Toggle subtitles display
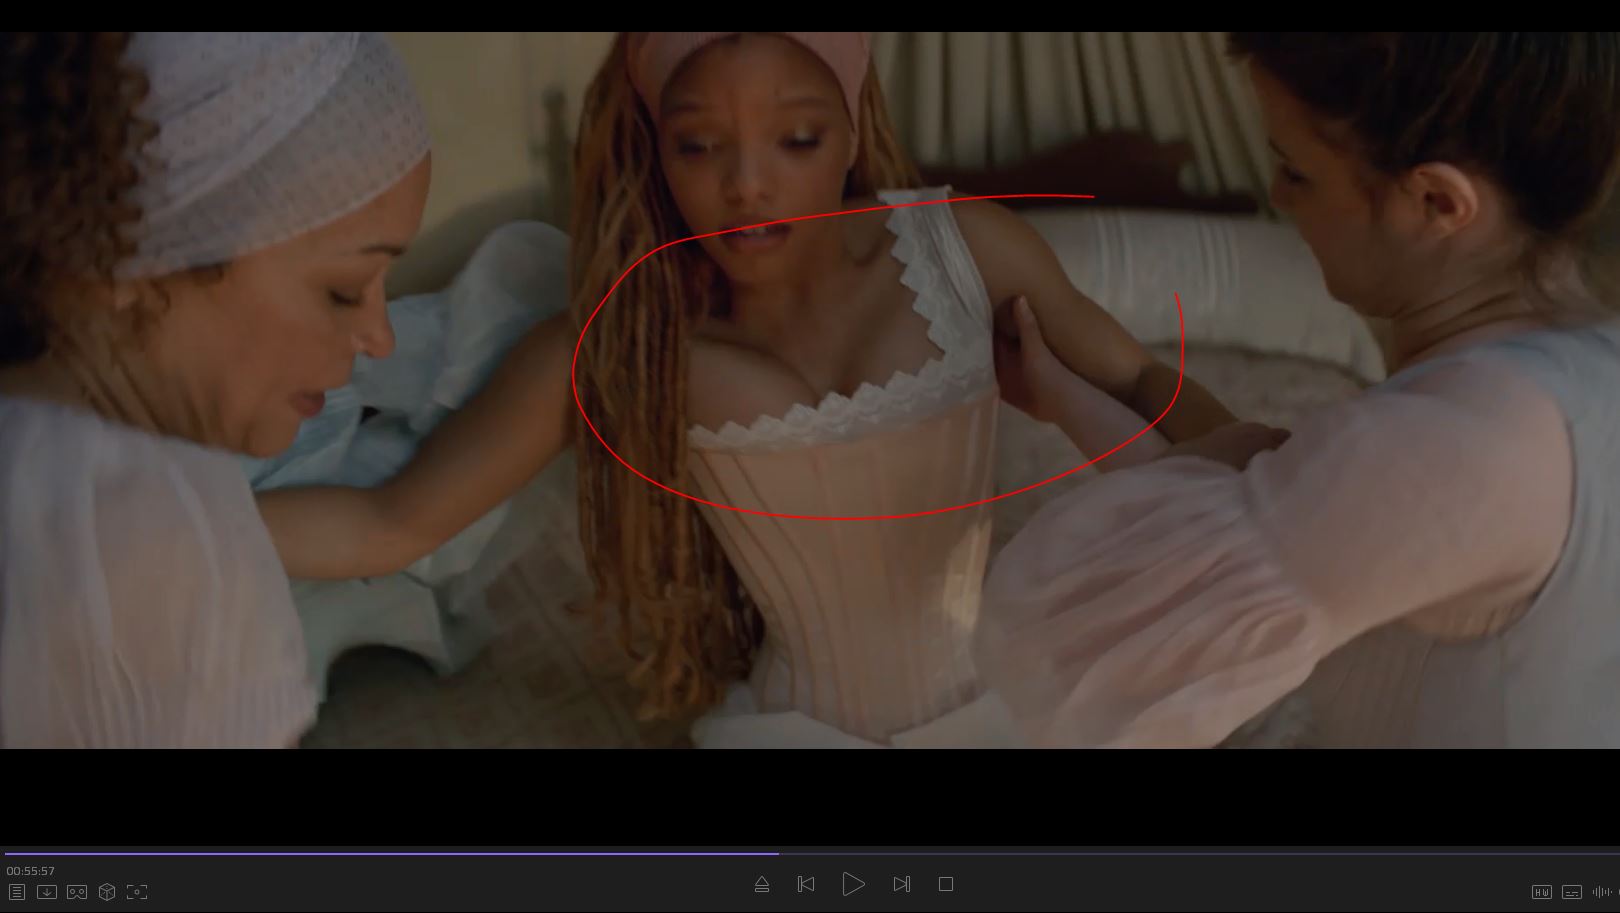 [x=1572, y=891]
